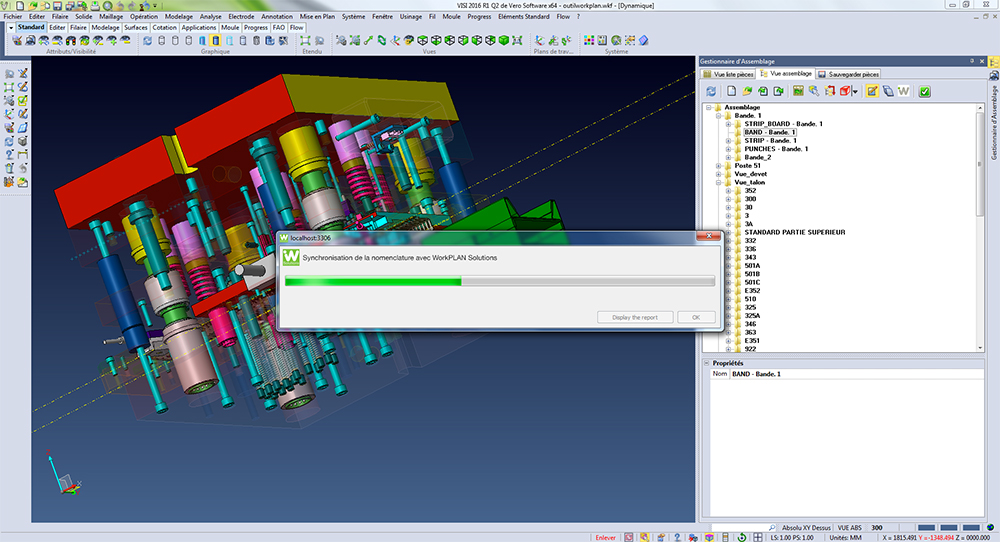1000x542 pixels.
Task: Click the Nom property value field
Action: (857, 374)
